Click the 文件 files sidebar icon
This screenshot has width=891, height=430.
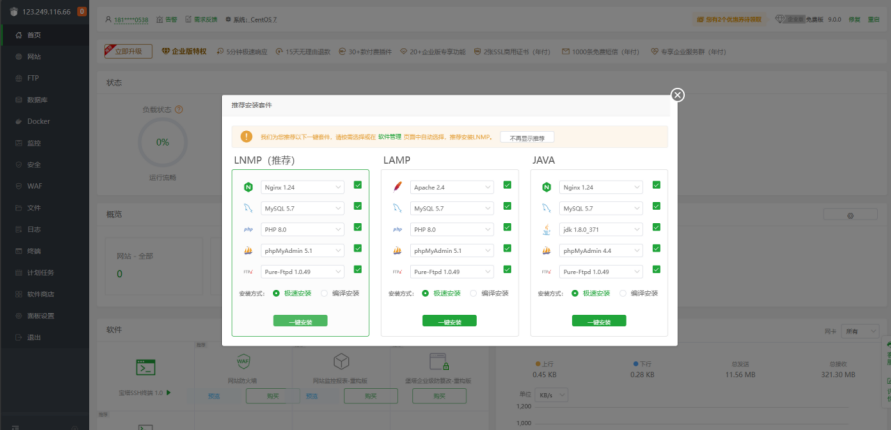[19, 208]
